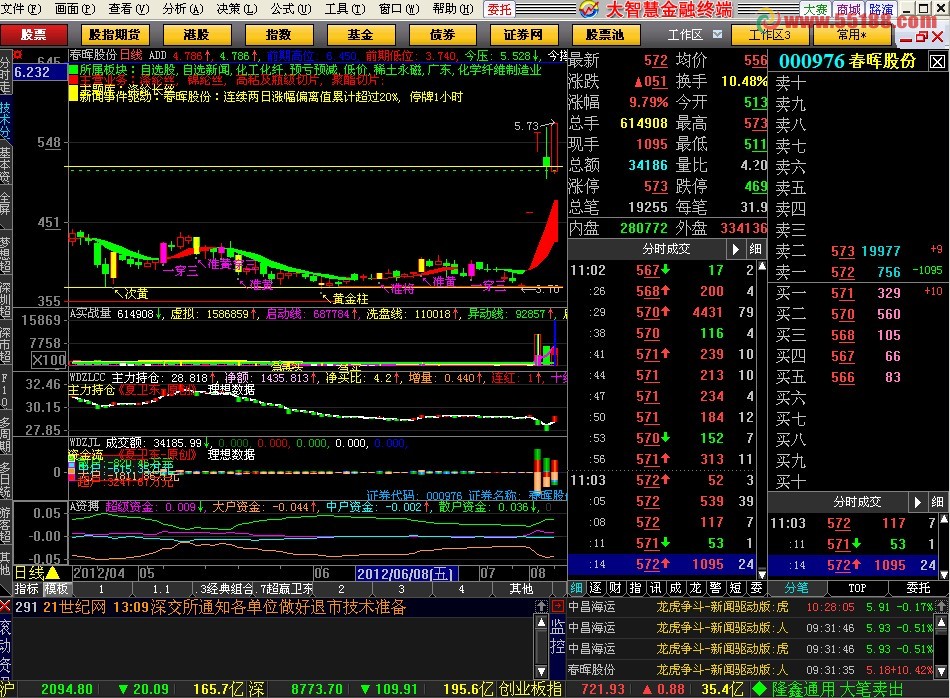Switch to the 常用* workspace tab
Screen dimensions: 950x698
tap(852, 35)
